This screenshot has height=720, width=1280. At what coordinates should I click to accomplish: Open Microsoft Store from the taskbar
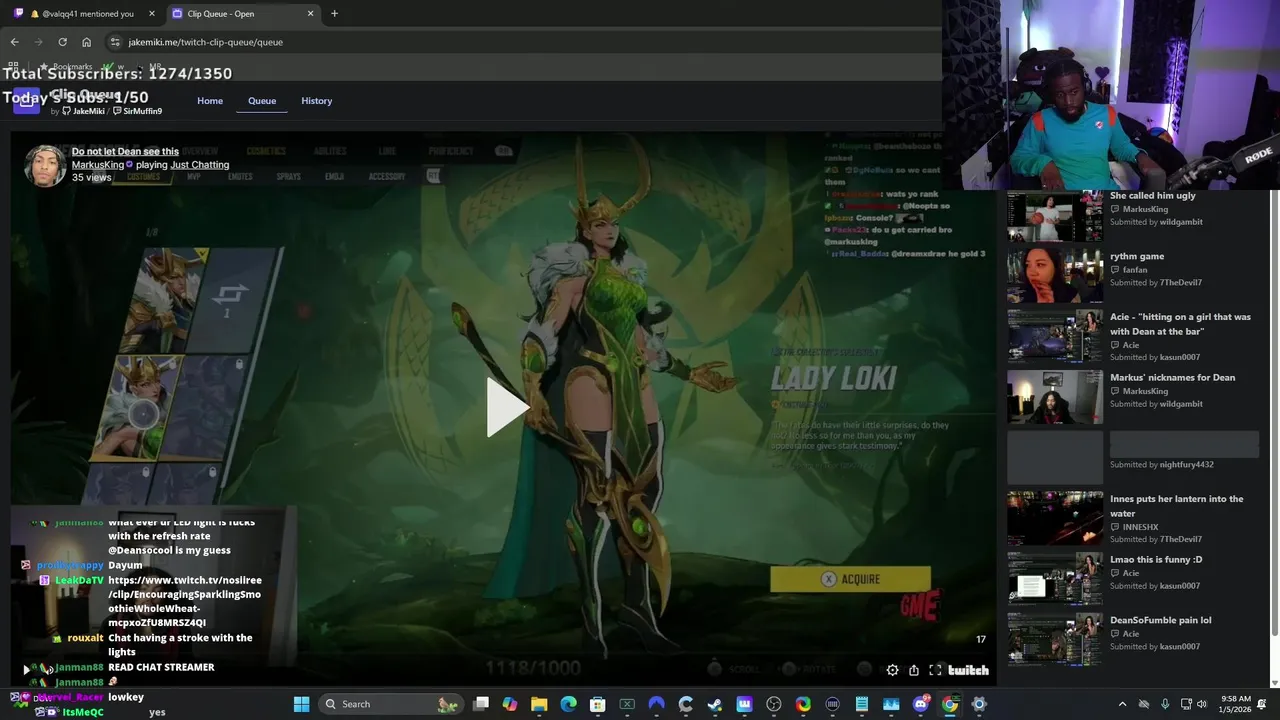click(597, 704)
